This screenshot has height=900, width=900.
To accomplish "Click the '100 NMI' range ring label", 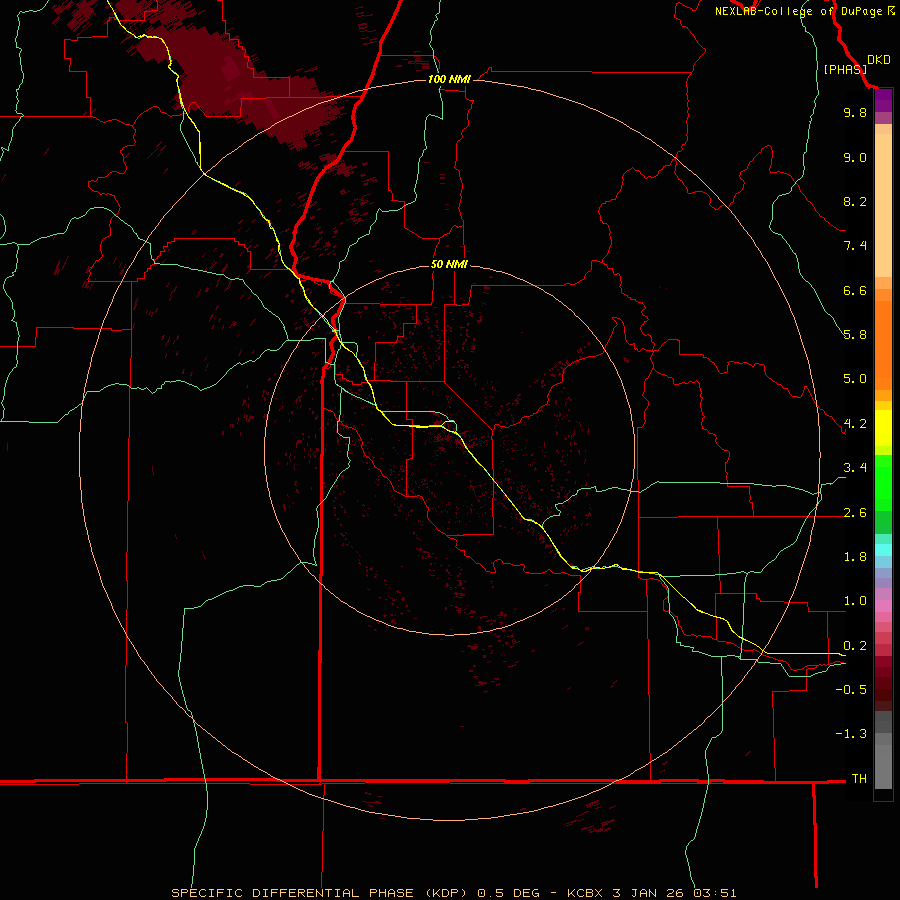I will click(x=449, y=79).
